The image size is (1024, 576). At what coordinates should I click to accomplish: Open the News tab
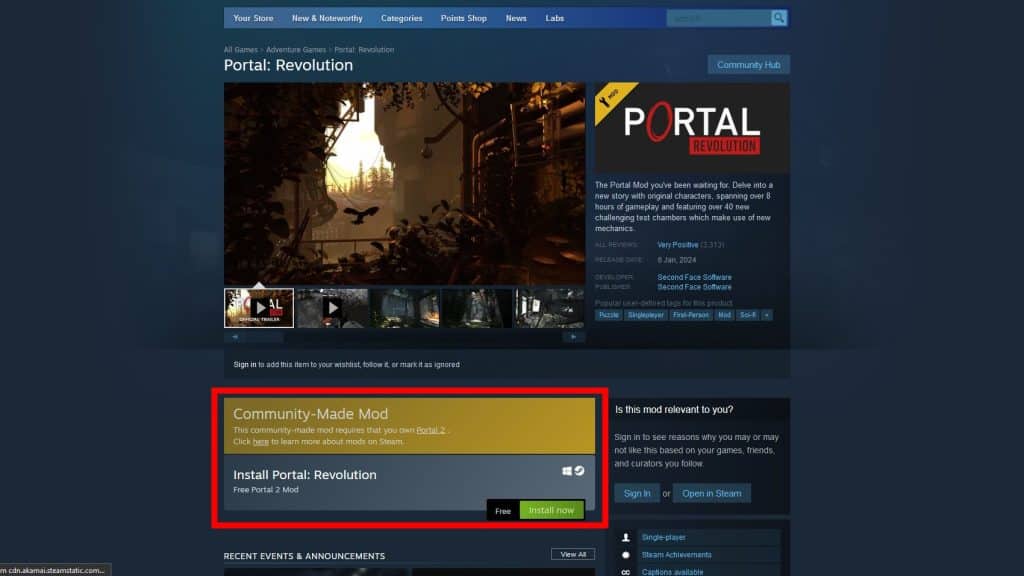point(516,18)
